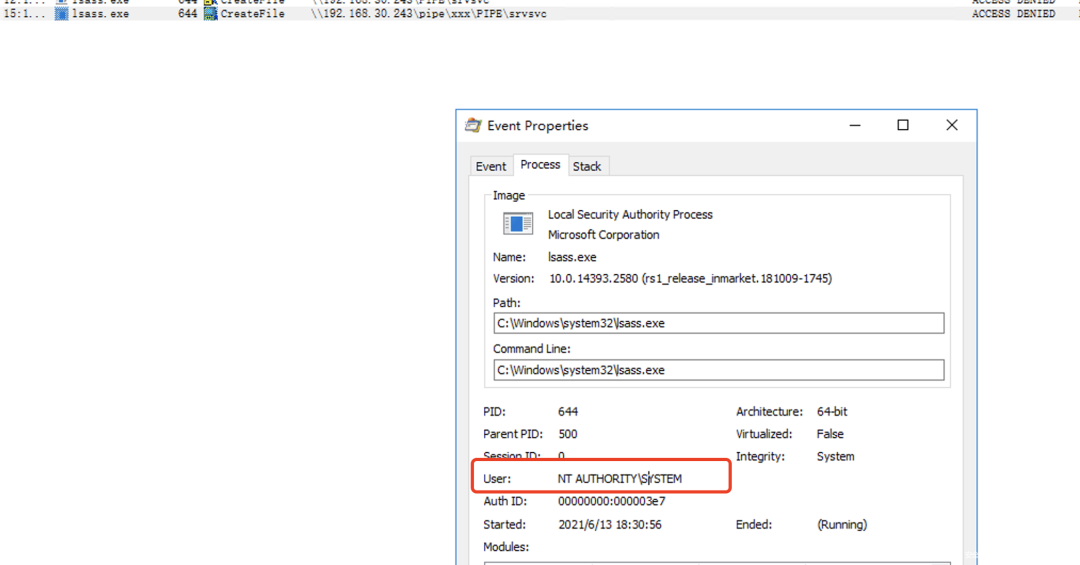Select the NT AUTHORITY\SYSTEM user value

pos(620,478)
